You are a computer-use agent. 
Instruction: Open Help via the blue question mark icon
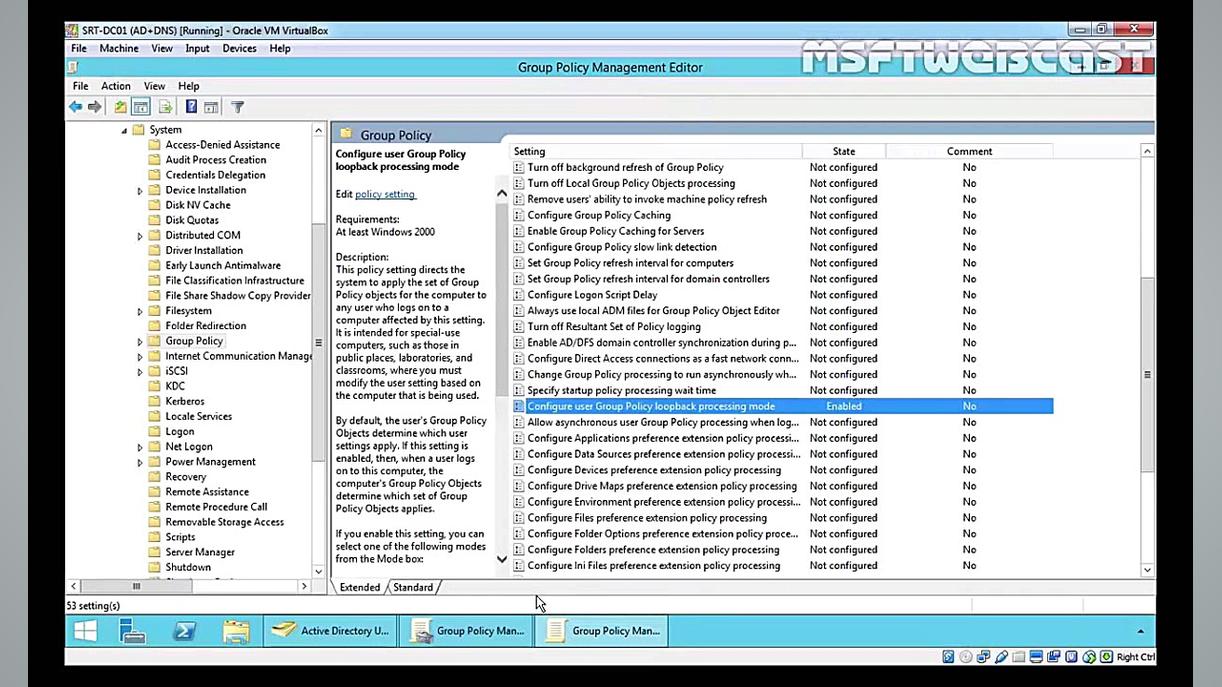click(x=190, y=107)
